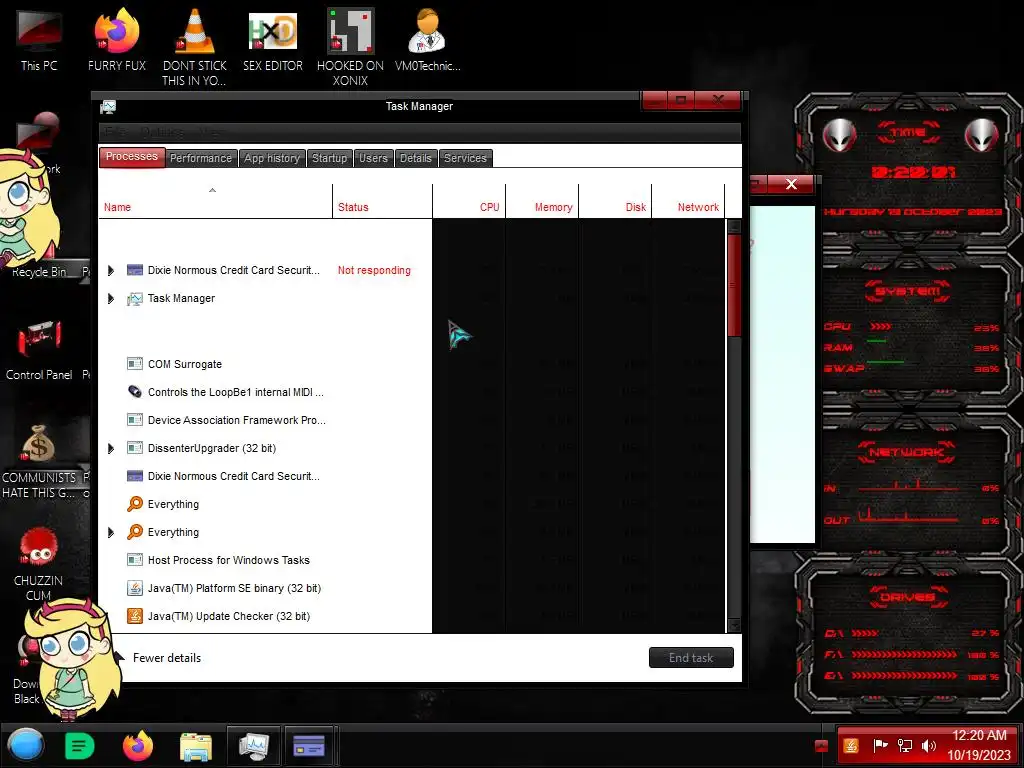Image resolution: width=1024 pixels, height=768 pixels.
Task: Open the This PC desktop icon
Action: (x=39, y=39)
